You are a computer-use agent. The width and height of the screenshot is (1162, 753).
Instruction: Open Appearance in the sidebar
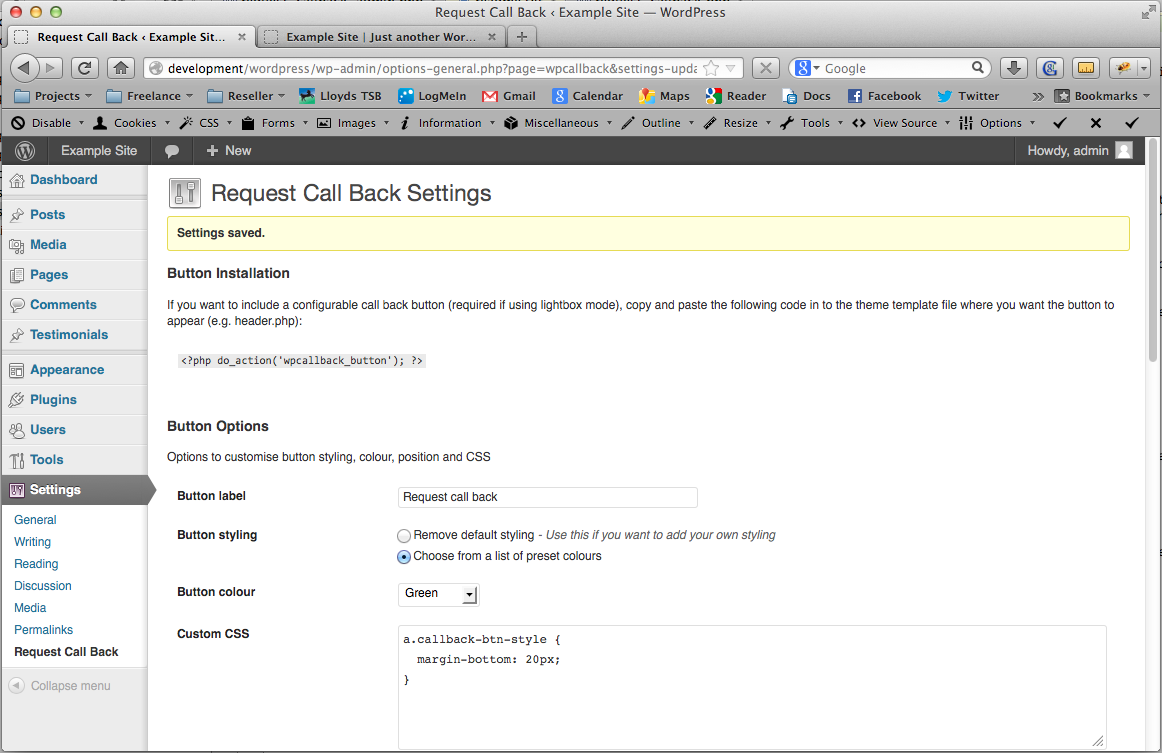pos(67,370)
